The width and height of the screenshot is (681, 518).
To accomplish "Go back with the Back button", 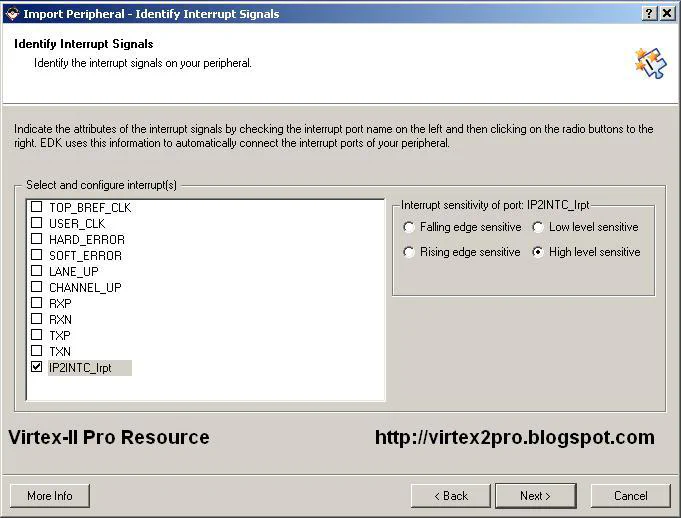I will pyautogui.click(x=451, y=496).
